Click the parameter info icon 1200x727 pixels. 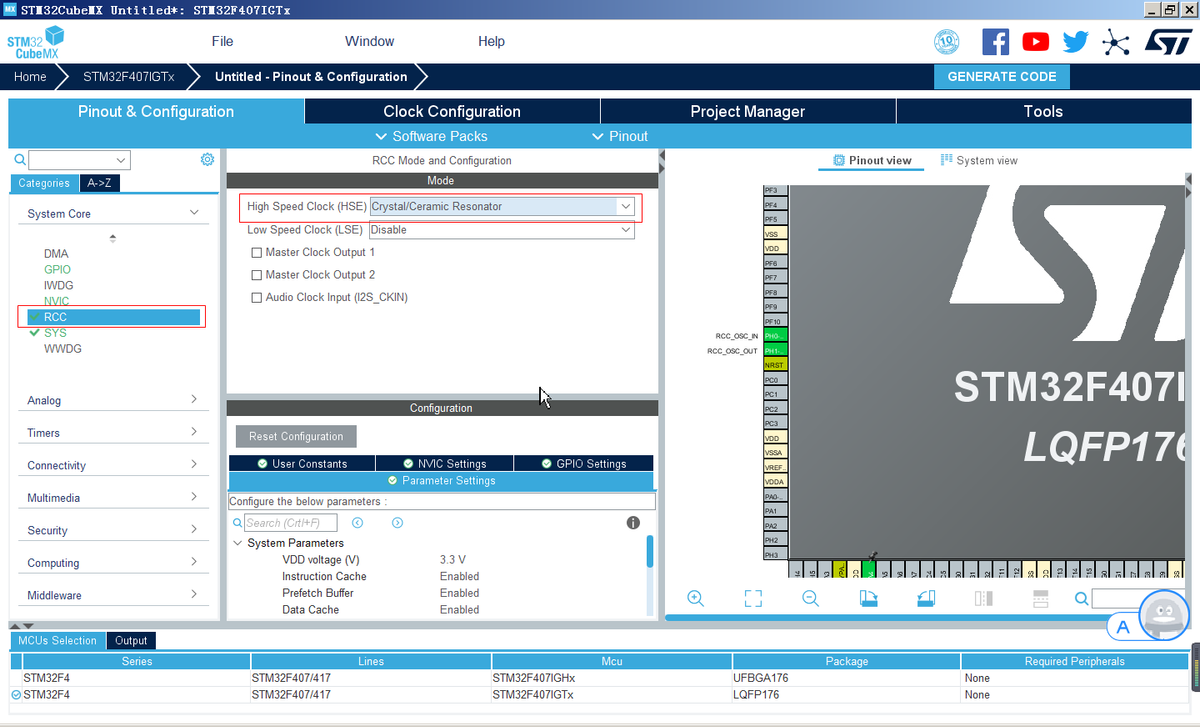[x=633, y=523]
